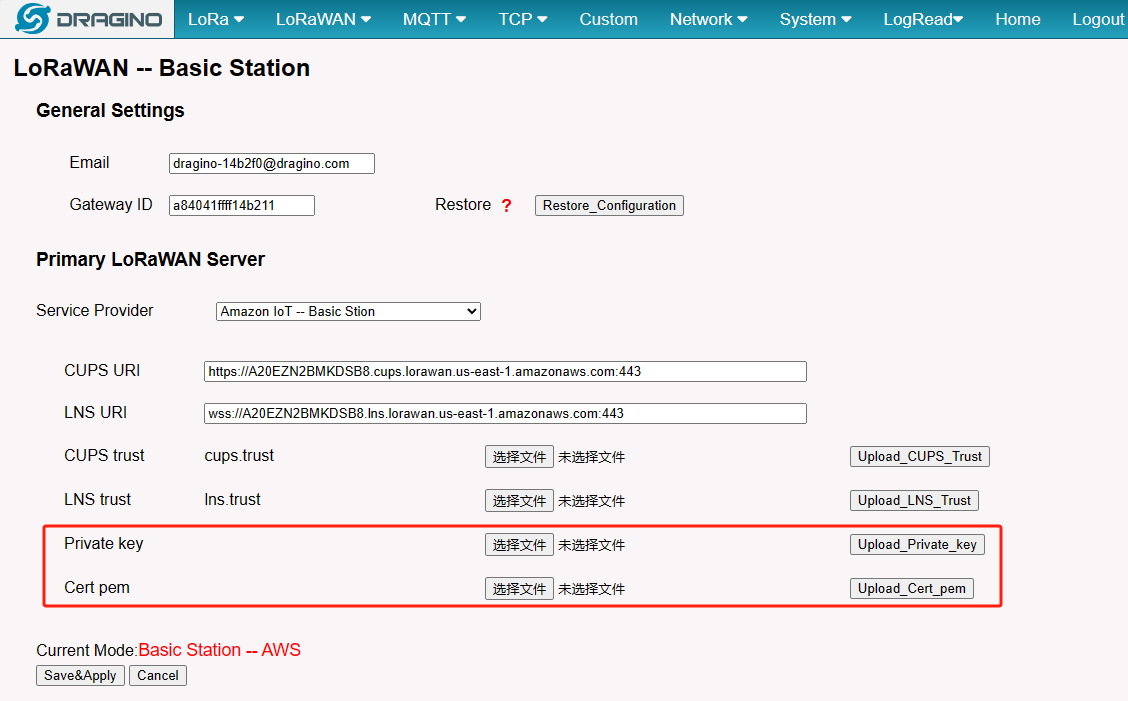
Task: Open the Network menu
Action: (x=709, y=19)
